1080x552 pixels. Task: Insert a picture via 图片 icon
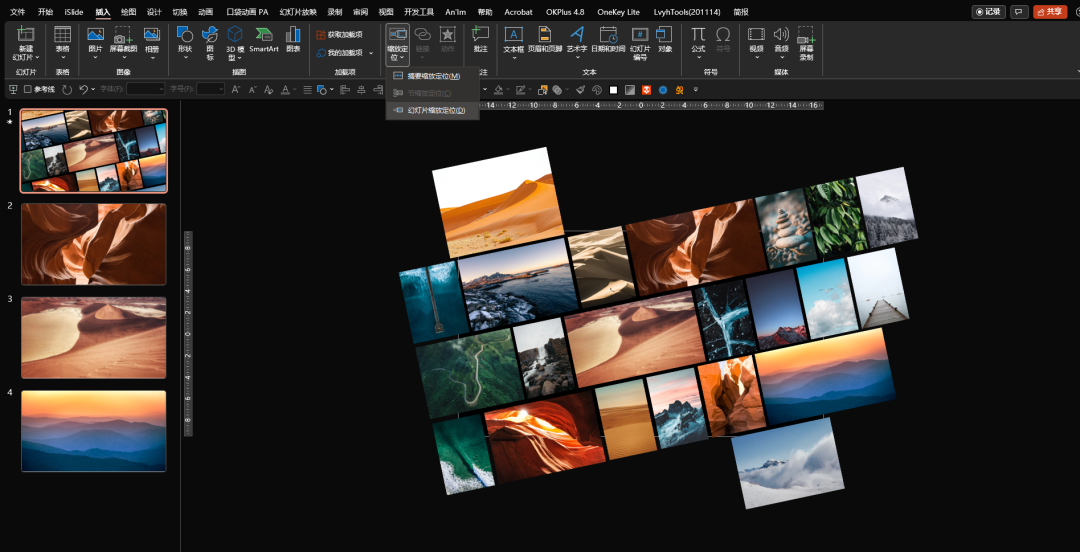(x=95, y=34)
